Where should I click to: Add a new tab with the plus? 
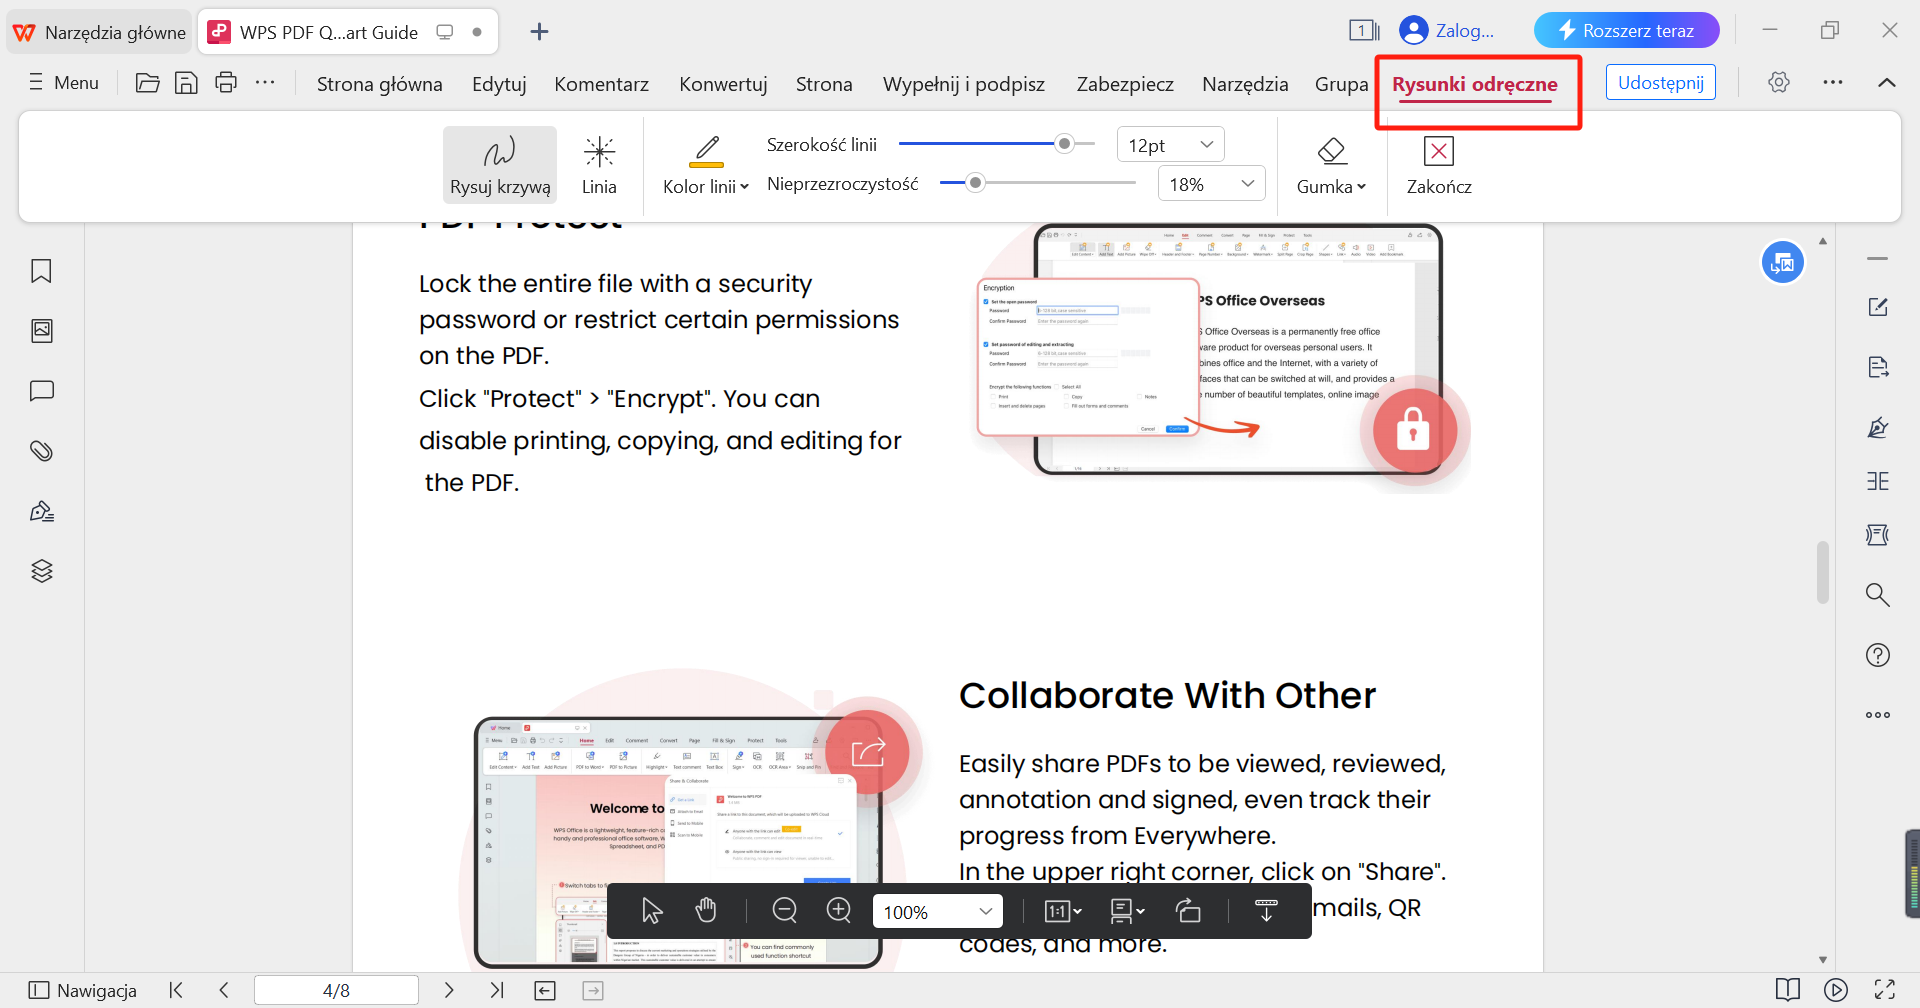pyautogui.click(x=539, y=32)
